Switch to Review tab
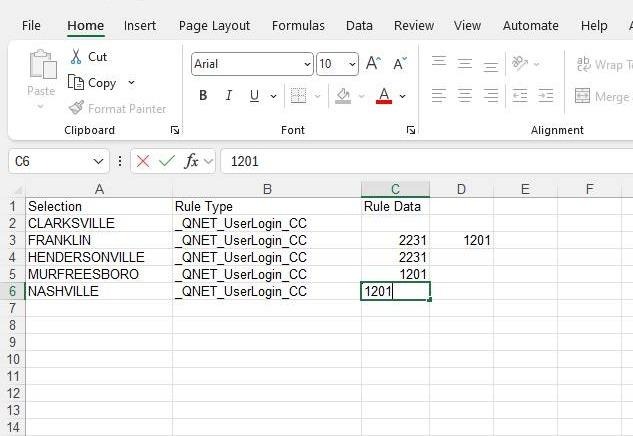The width and height of the screenshot is (633, 436). pyautogui.click(x=414, y=25)
